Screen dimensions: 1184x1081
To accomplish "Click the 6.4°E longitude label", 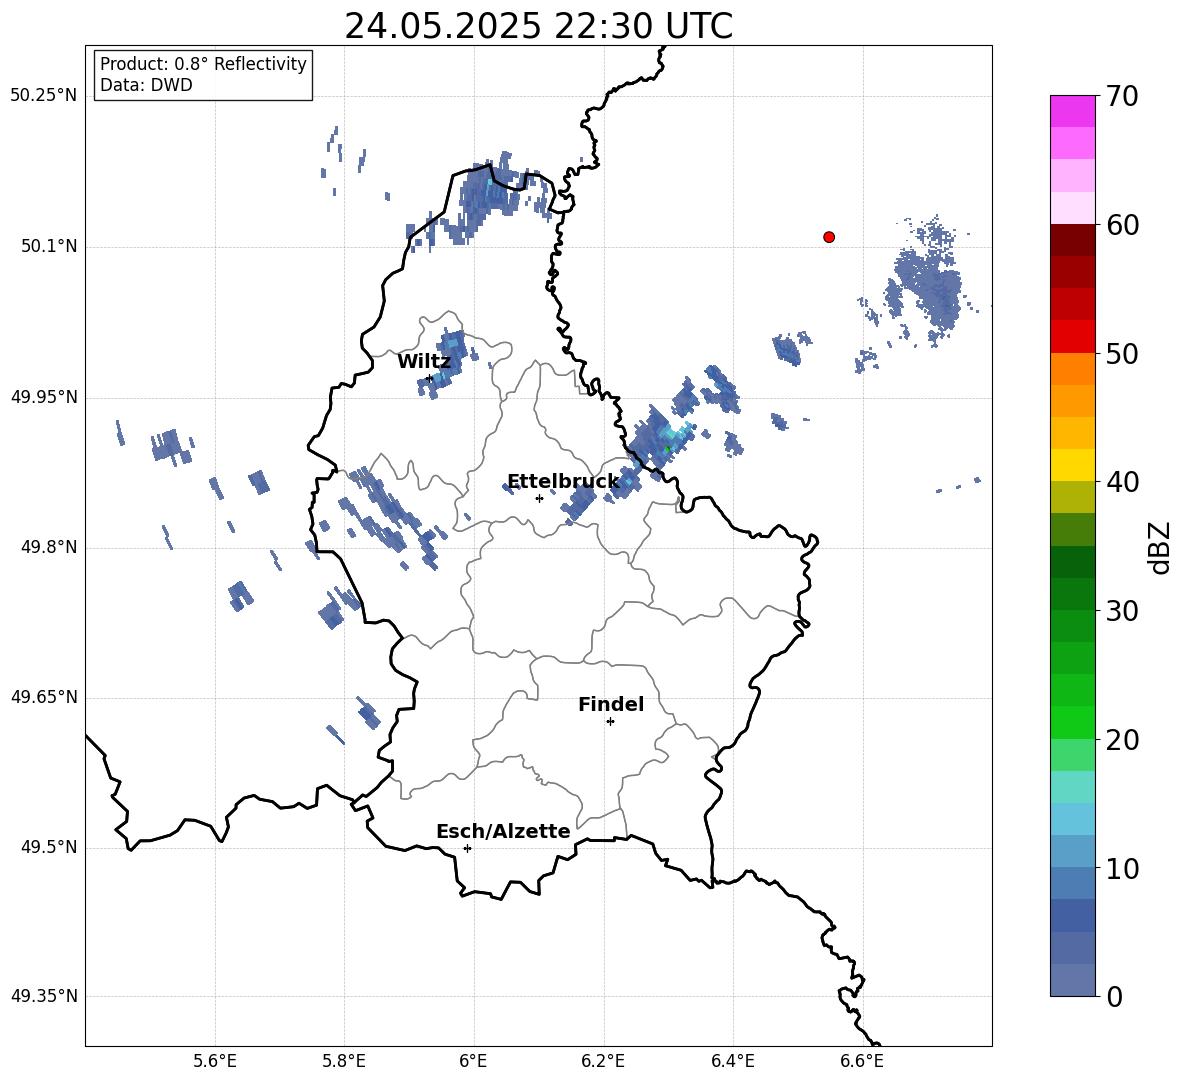I will [732, 1061].
